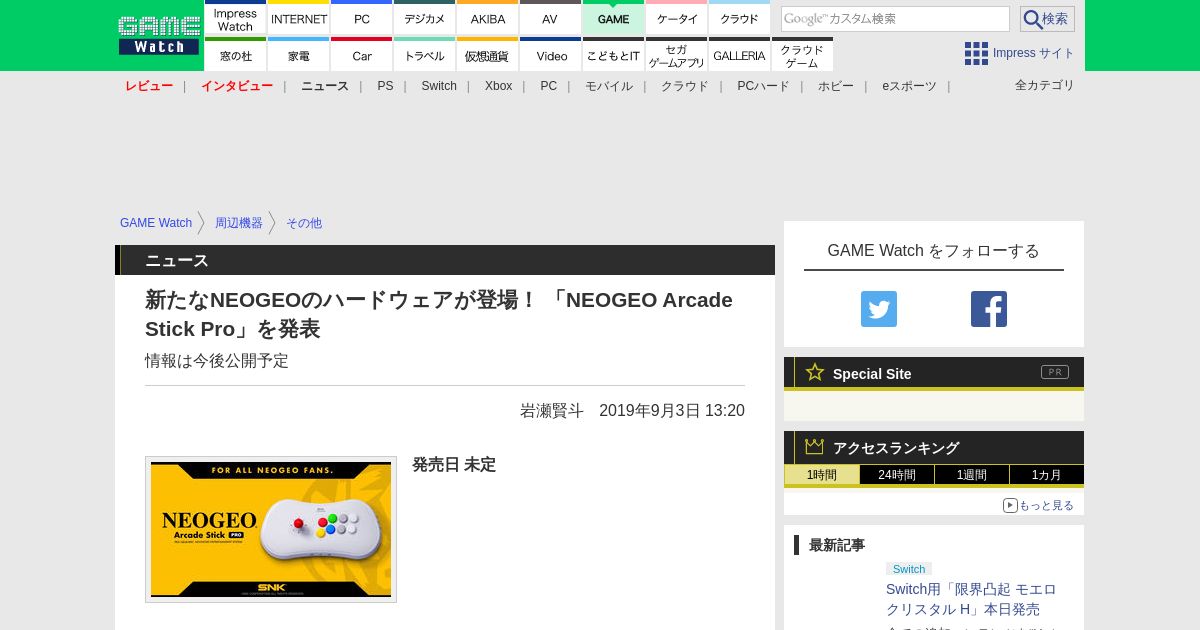Select the 1週間 ranking tab
This screenshot has width=1200, height=630.
click(972, 475)
